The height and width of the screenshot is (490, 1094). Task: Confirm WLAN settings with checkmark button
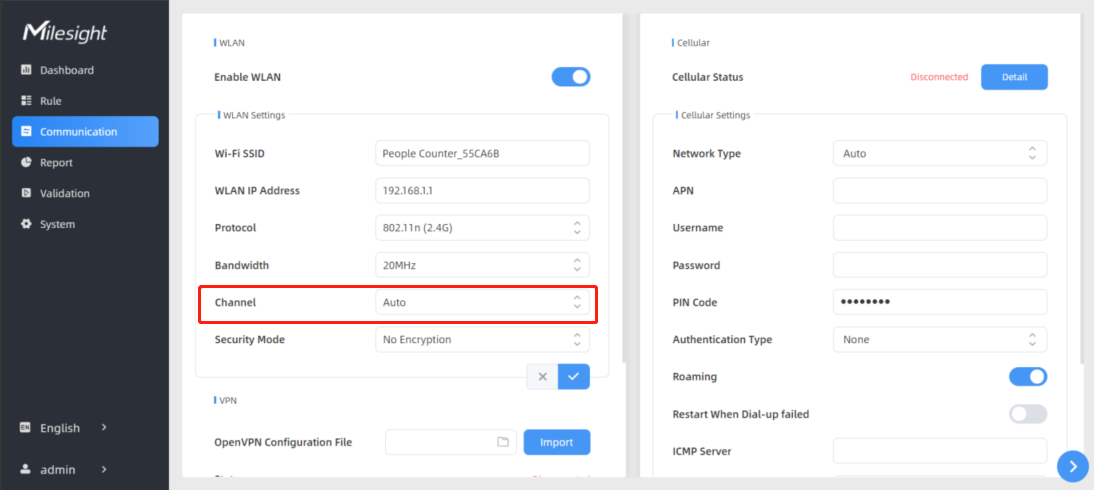click(x=573, y=376)
